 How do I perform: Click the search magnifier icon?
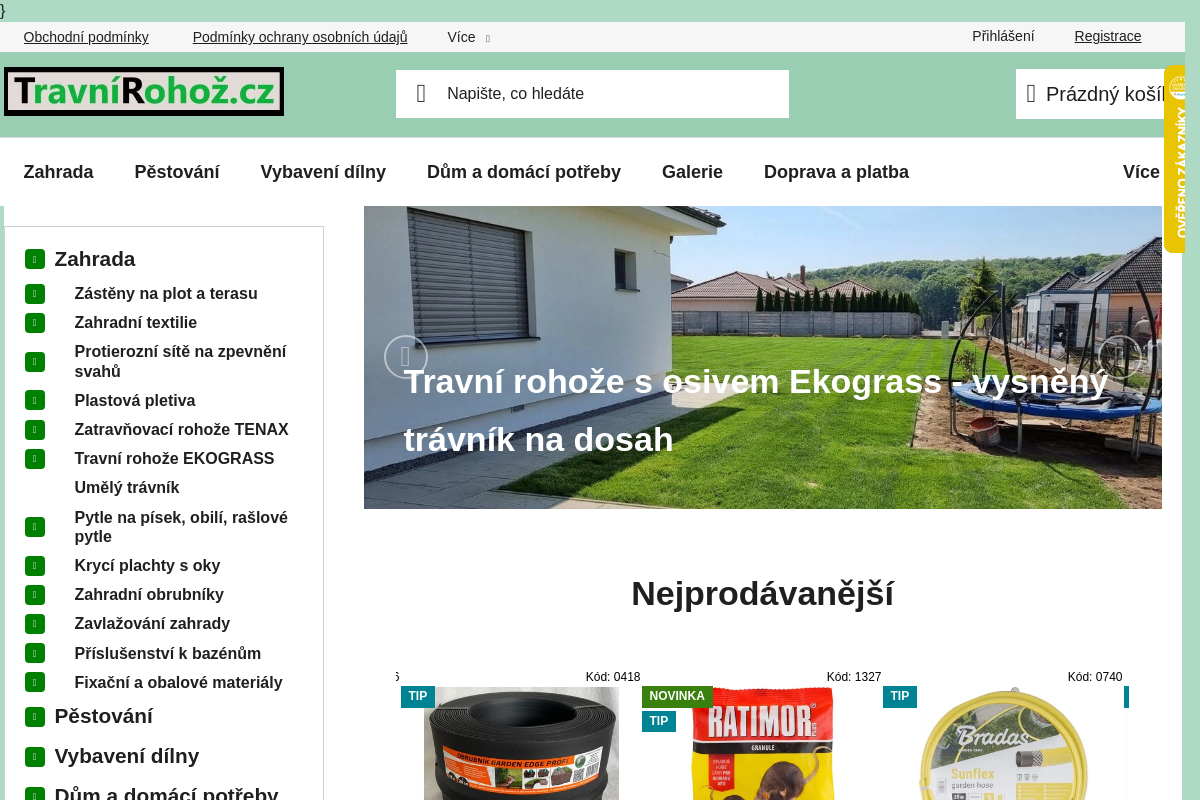pos(421,94)
